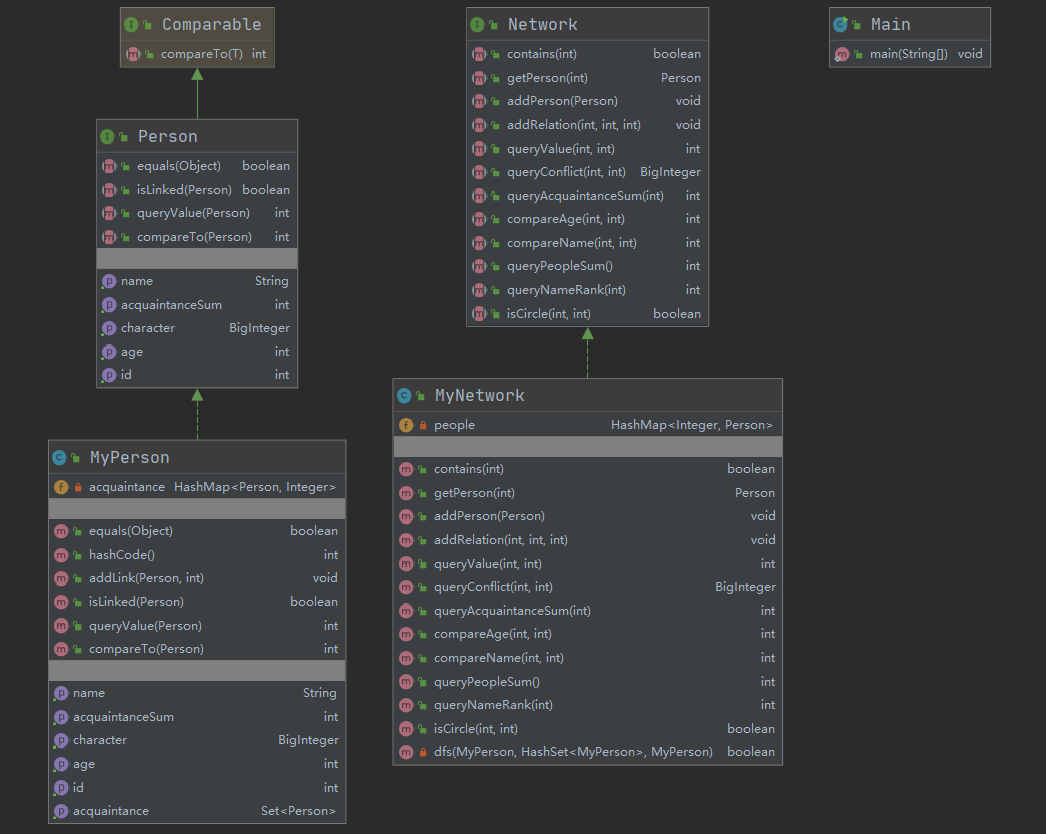The height and width of the screenshot is (834, 1046).
Task: Click the interface icon beside Network title
Action: pyautogui.click(x=478, y=25)
